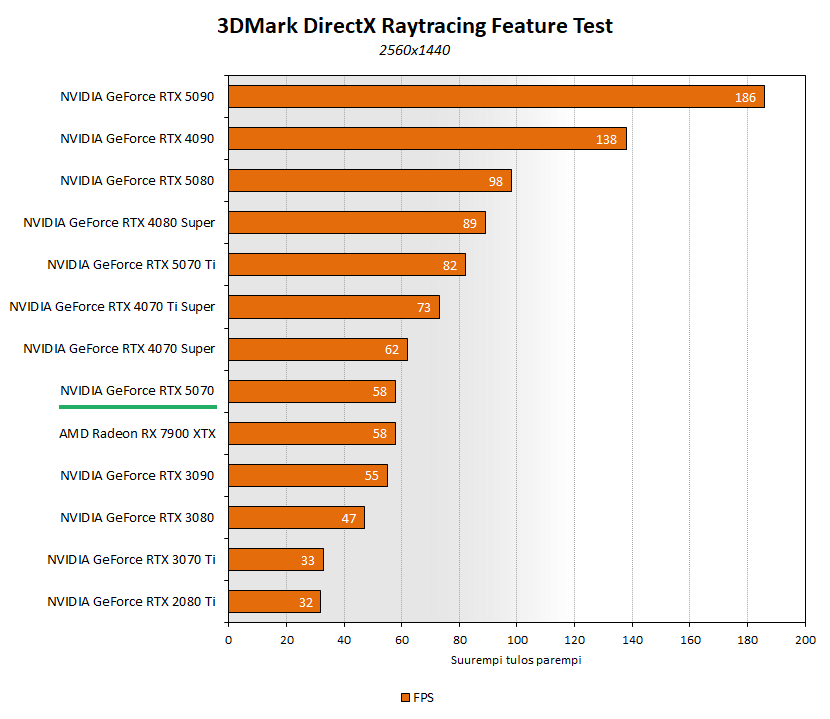Select the 98 value on the RTX 5080 bar

click(x=495, y=182)
